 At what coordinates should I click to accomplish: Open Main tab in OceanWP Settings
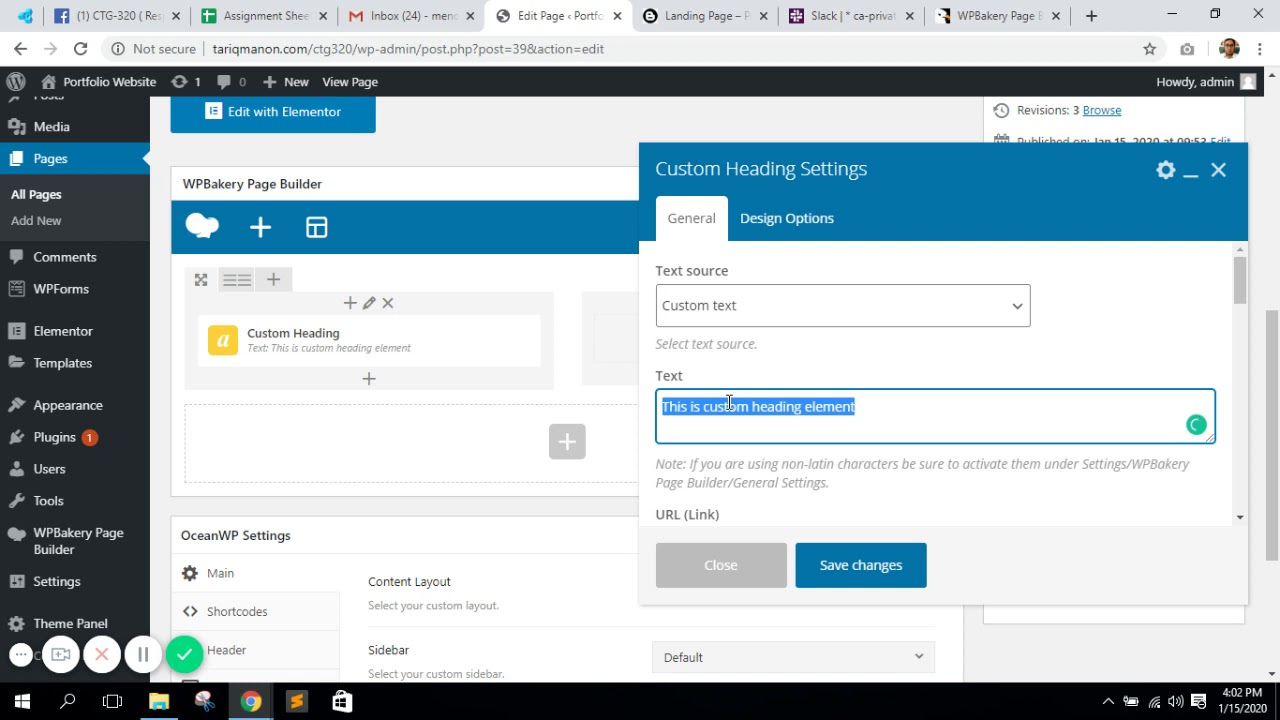click(256, 573)
